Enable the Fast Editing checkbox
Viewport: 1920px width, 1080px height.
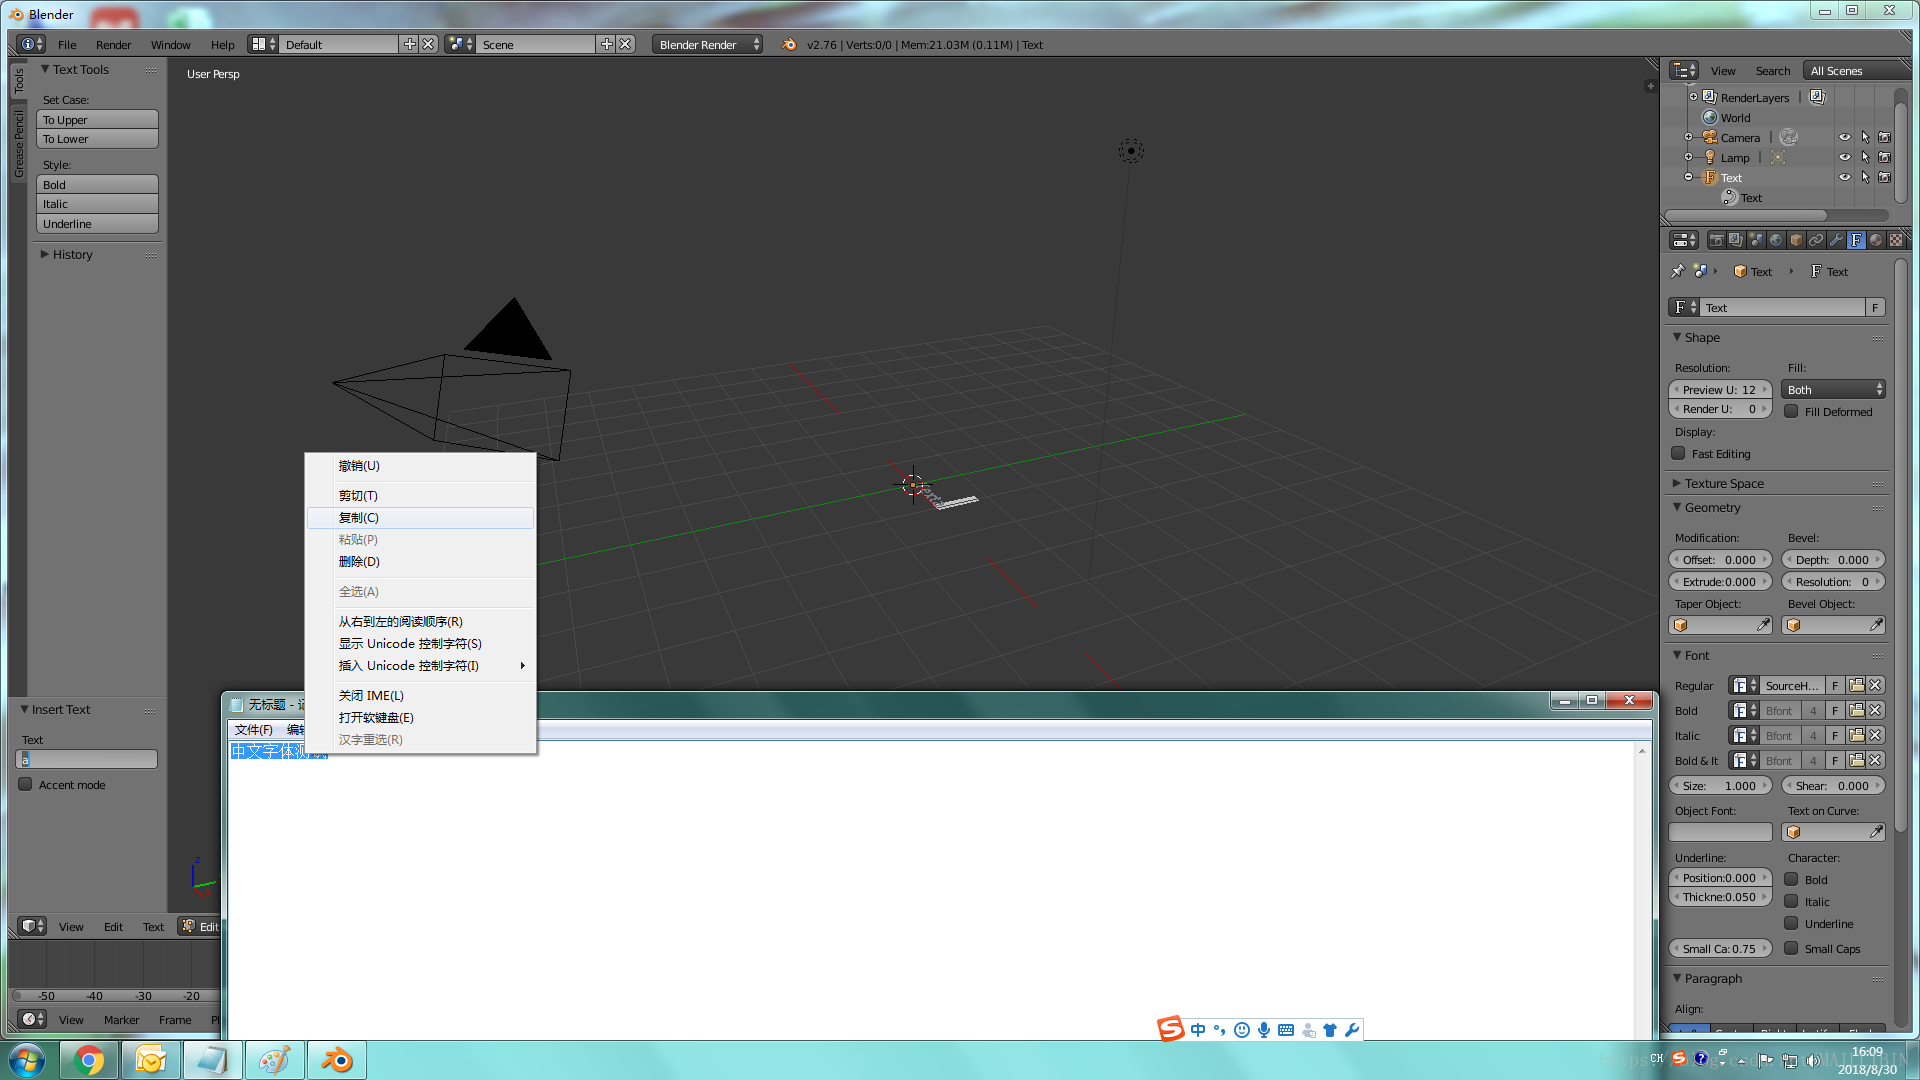tap(1679, 454)
